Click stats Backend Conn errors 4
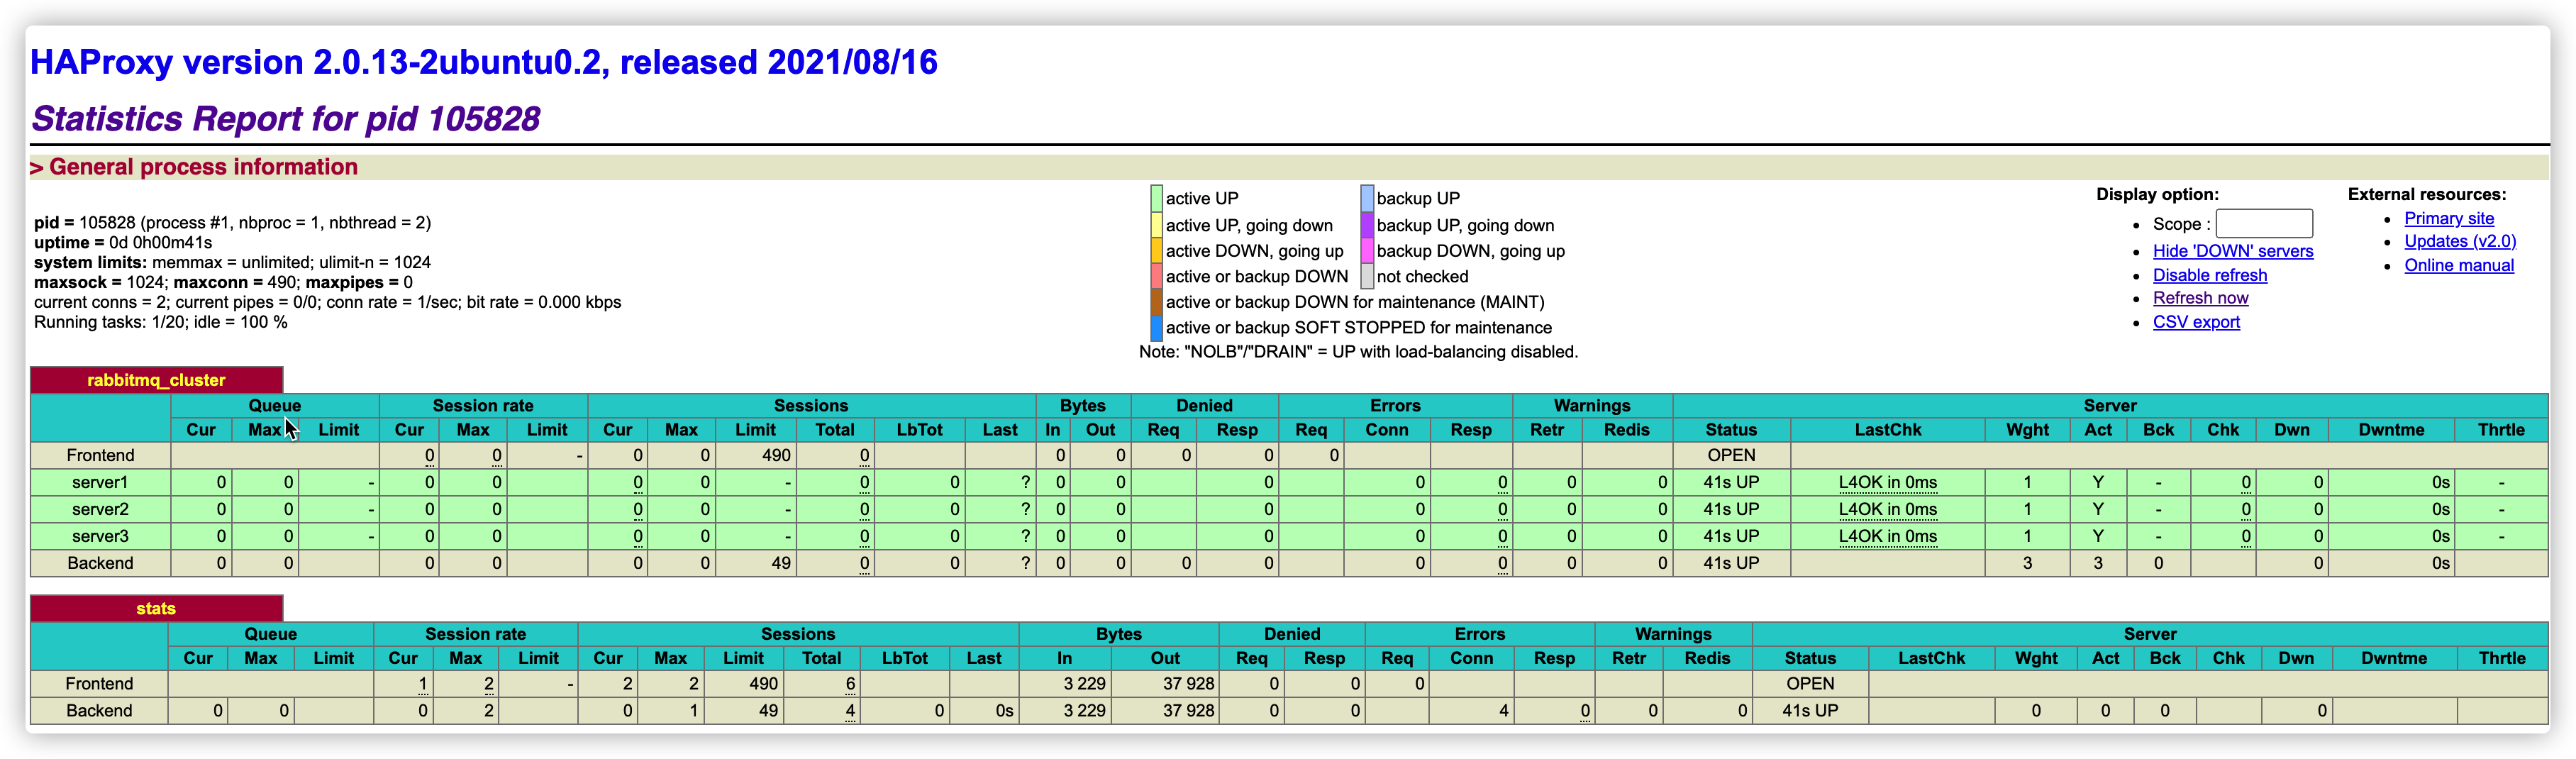2576x759 pixels. tap(1503, 710)
